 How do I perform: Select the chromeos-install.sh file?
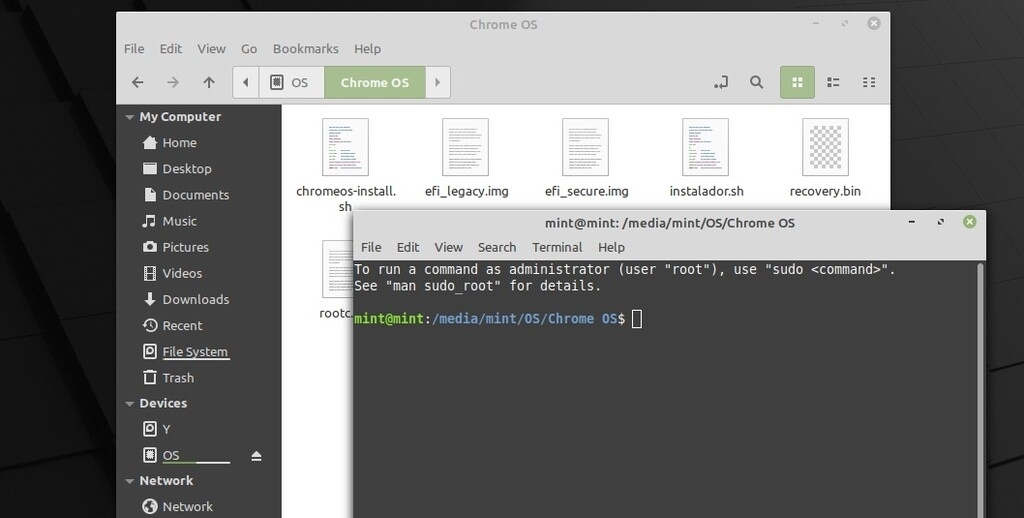[x=345, y=165]
